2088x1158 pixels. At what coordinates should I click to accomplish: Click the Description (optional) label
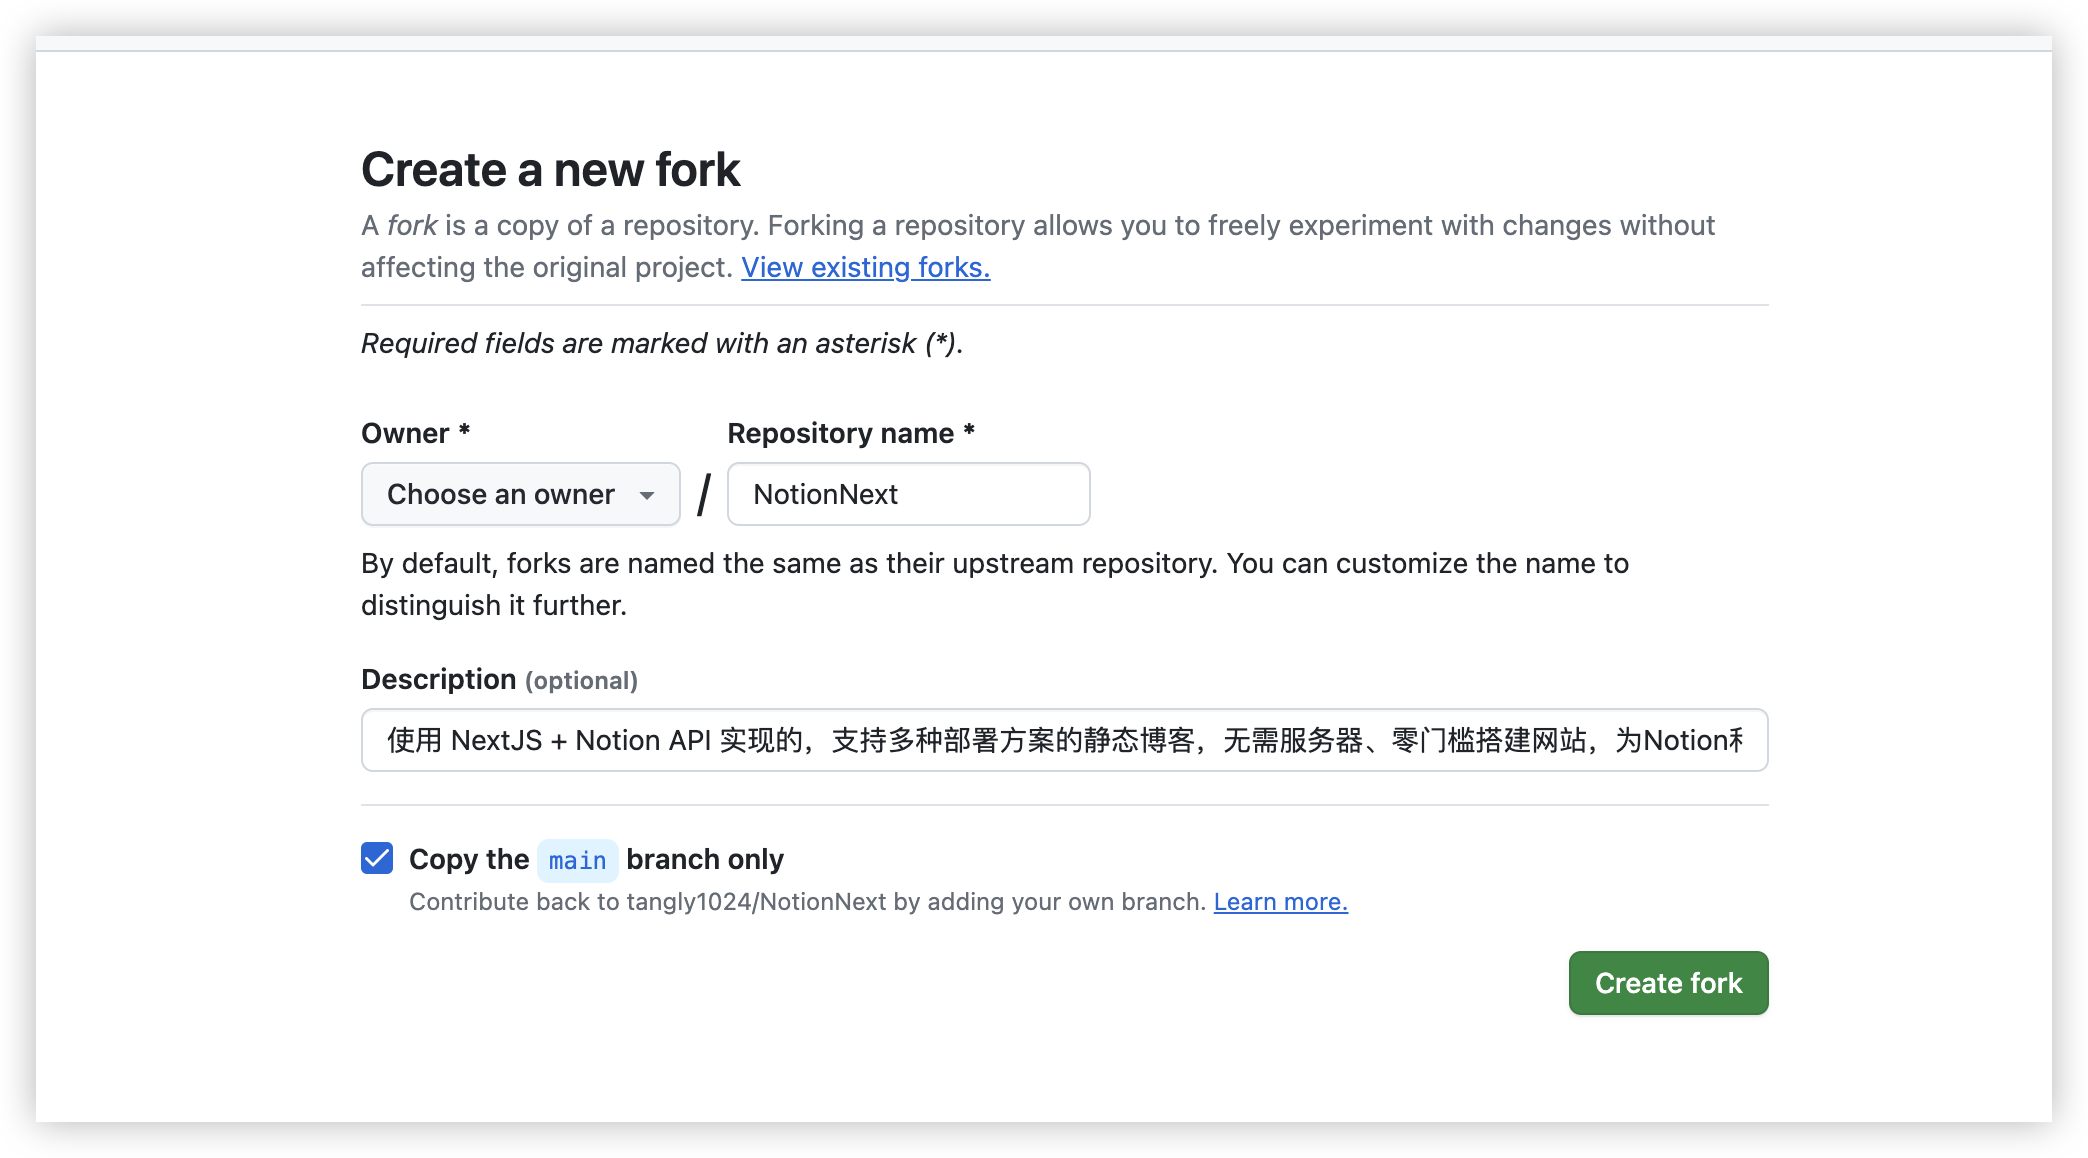pos(499,680)
